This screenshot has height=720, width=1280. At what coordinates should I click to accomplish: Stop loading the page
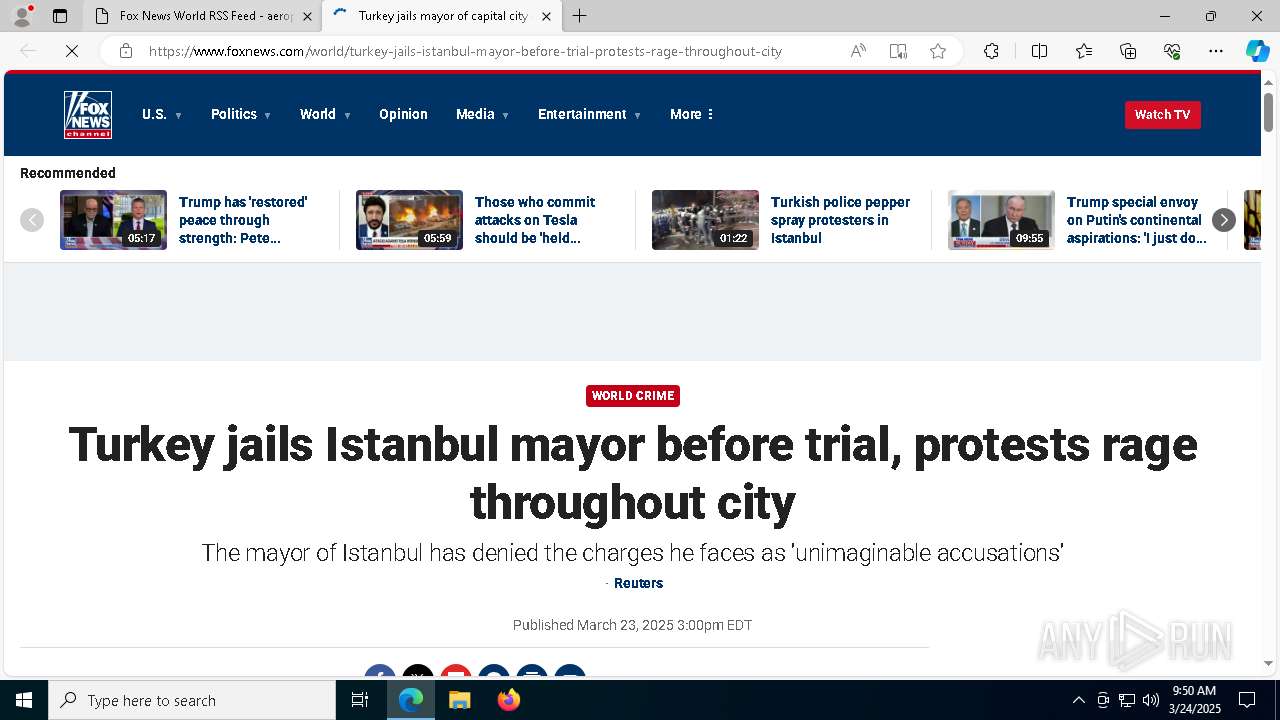click(72, 51)
